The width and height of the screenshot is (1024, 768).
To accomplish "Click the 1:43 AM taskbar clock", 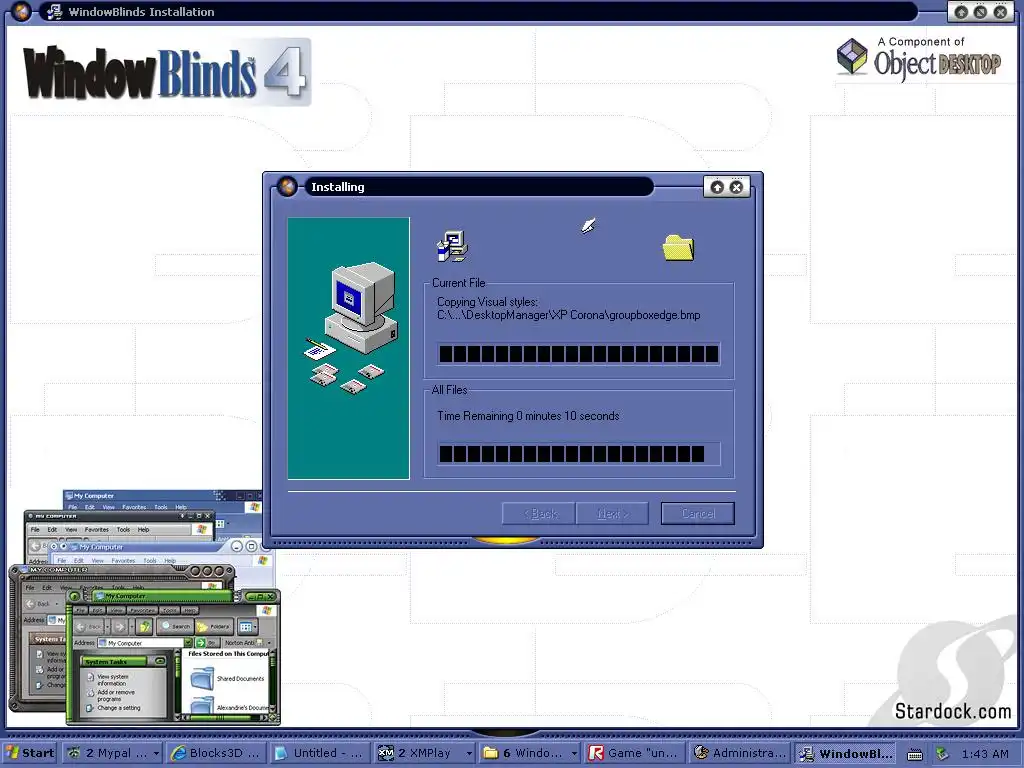I will tap(985, 754).
